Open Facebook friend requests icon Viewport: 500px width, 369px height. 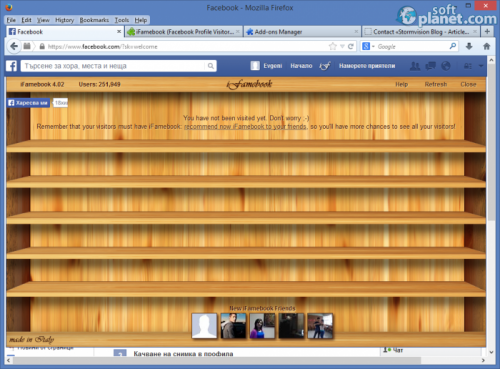(x=415, y=66)
